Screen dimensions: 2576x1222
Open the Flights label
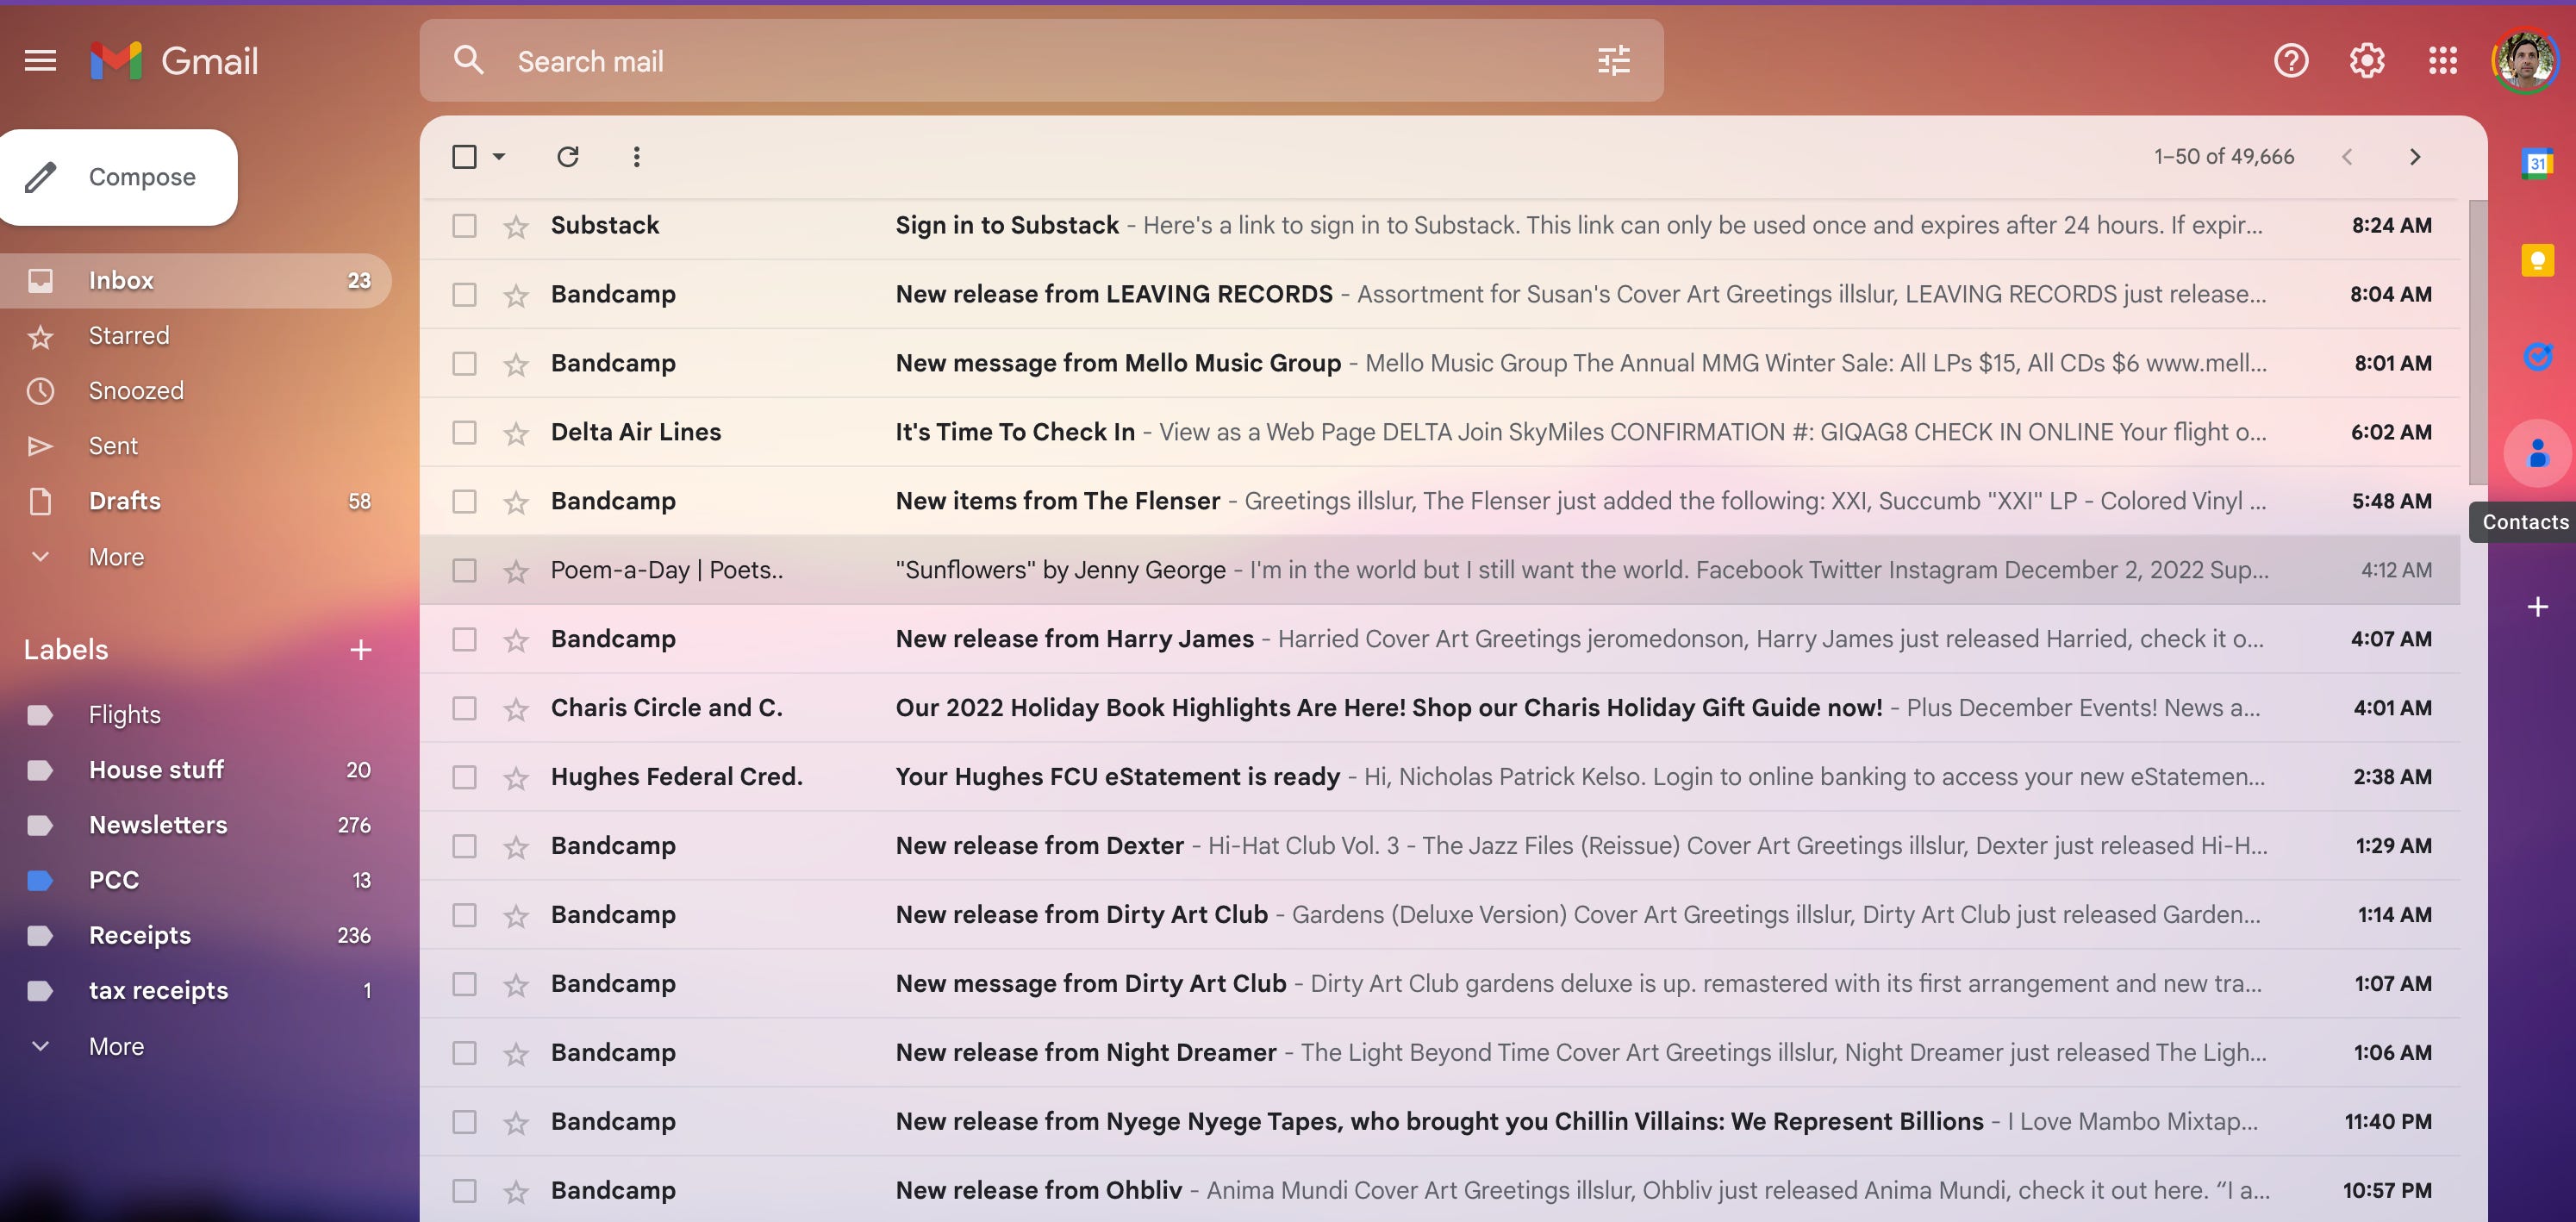tap(196, 715)
